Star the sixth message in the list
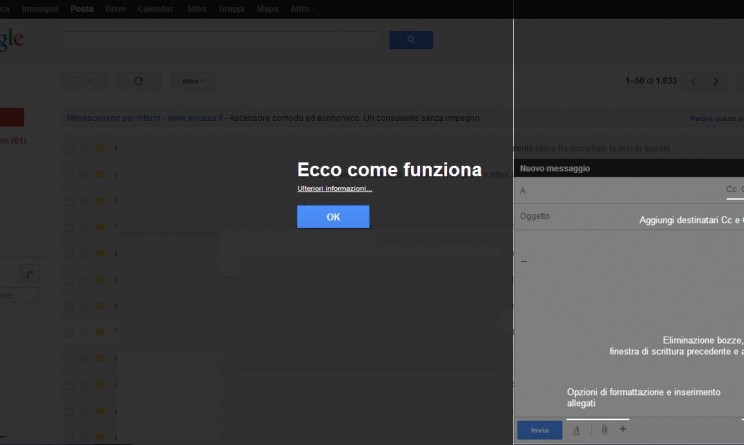Screen dimensions: 744x445 [x=85, y=280]
